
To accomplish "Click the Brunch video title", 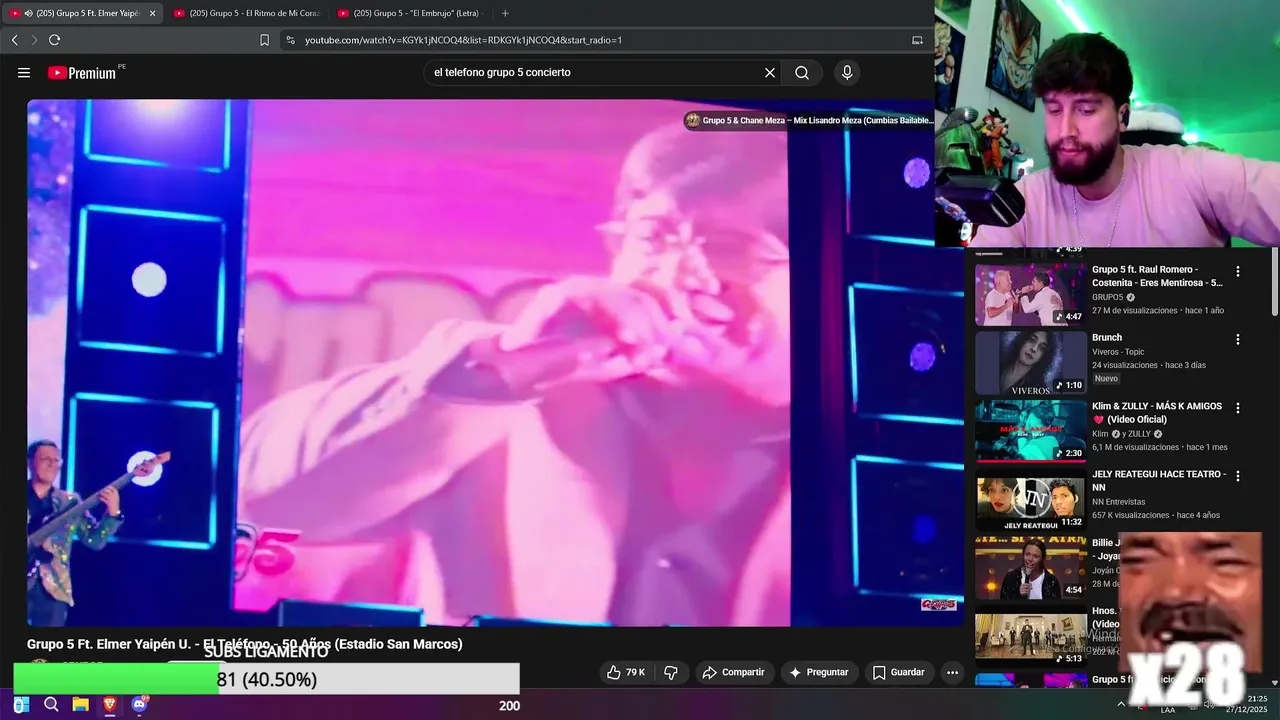I will (1107, 338).
